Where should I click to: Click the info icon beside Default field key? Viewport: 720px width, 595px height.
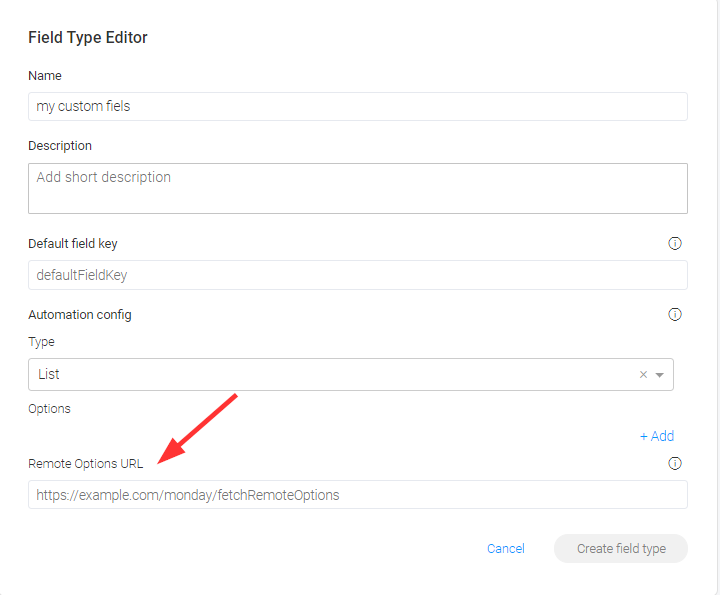coord(675,243)
